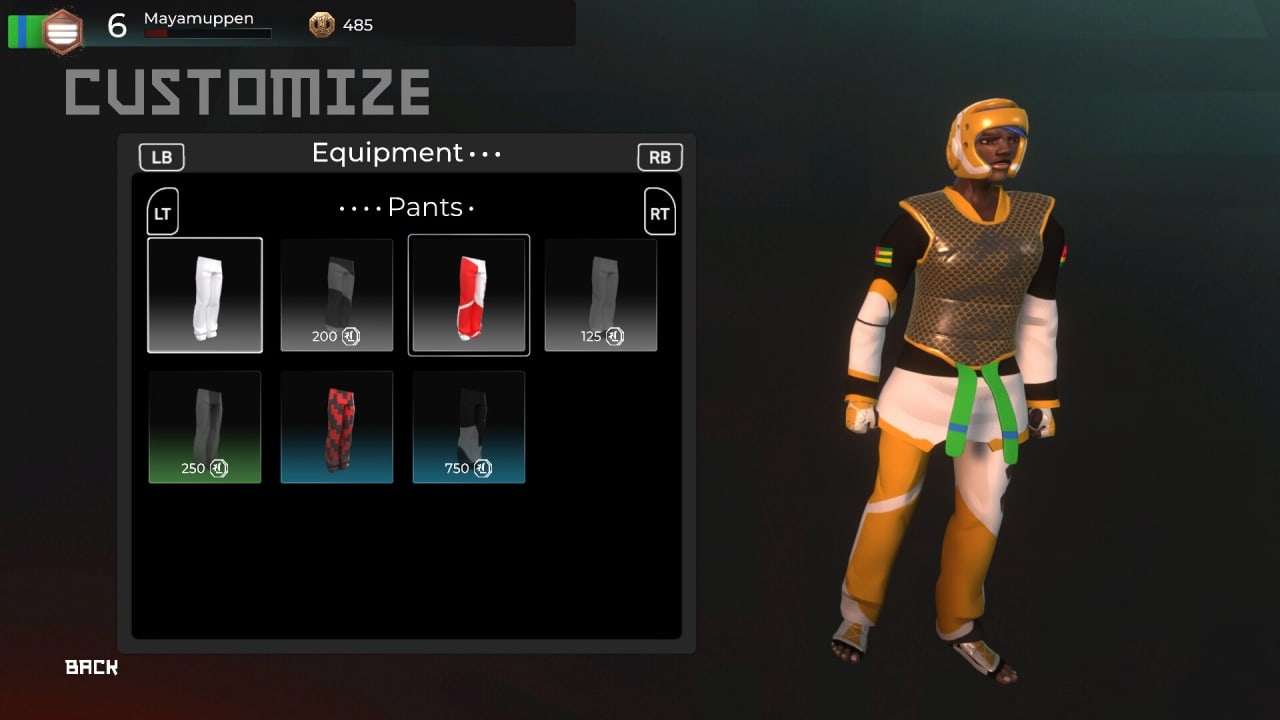The height and width of the screenshot is (720, 1280).
Task: Choose the black pants costing 200 coins
Action: pyautogui.click(x=337, y=295)
